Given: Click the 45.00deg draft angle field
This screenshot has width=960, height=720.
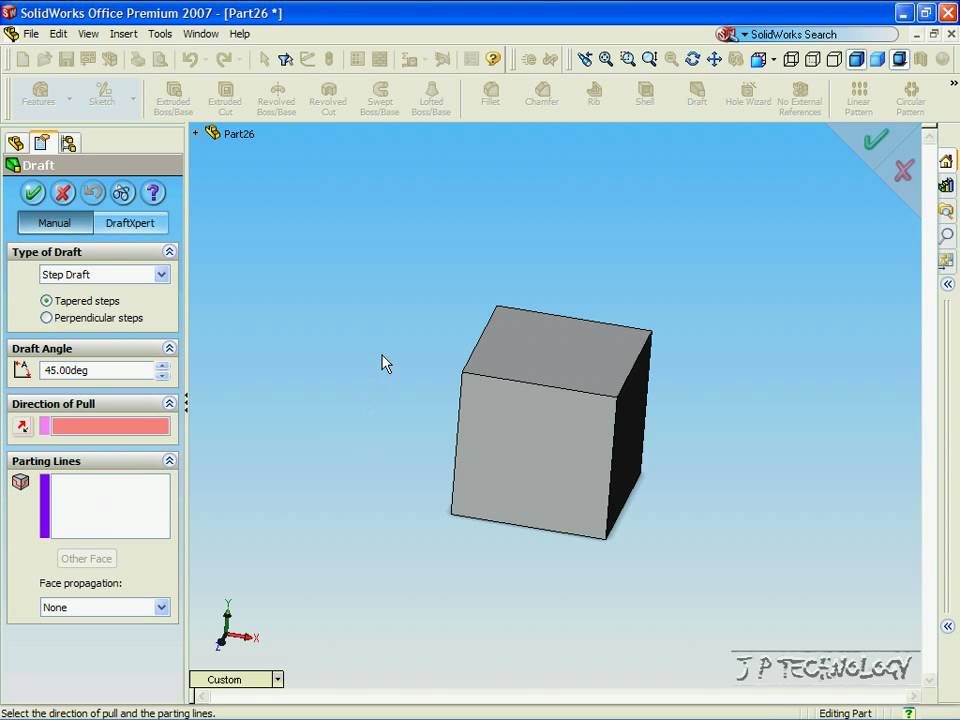Looking at the screenshot, I should [97, 370].
